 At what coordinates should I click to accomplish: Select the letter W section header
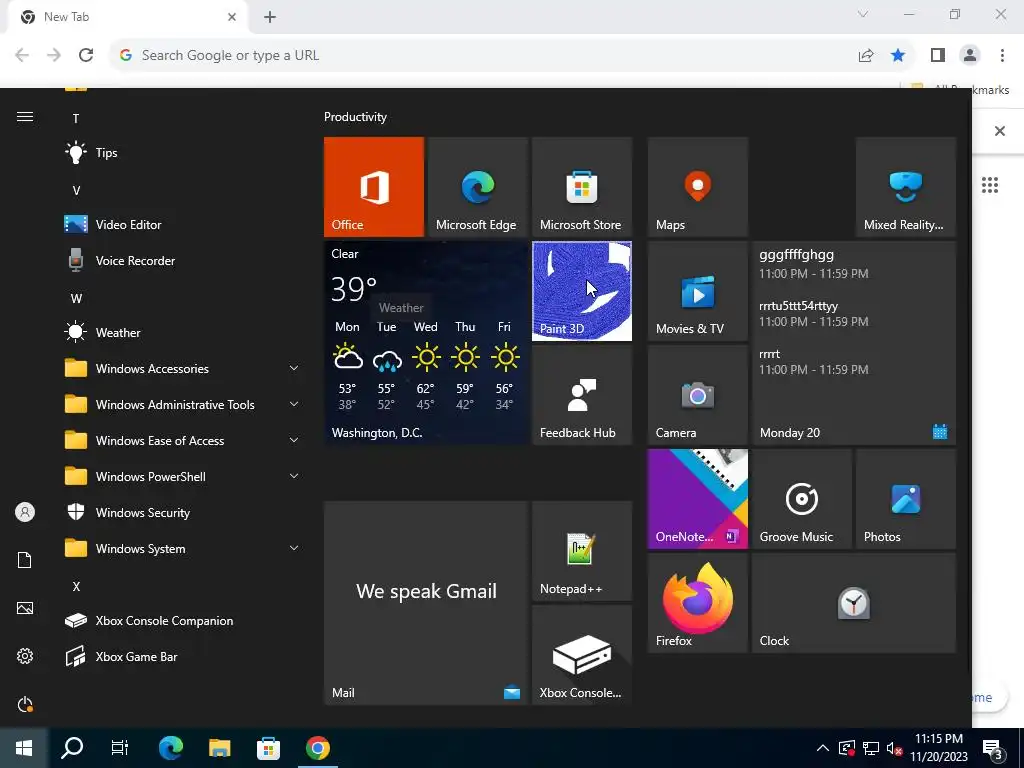(76, 298)
